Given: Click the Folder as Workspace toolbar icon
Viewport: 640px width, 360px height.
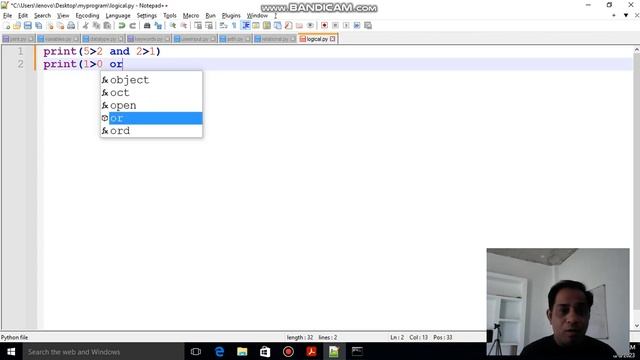Looking at the screenshot, I should pos(299,26).
